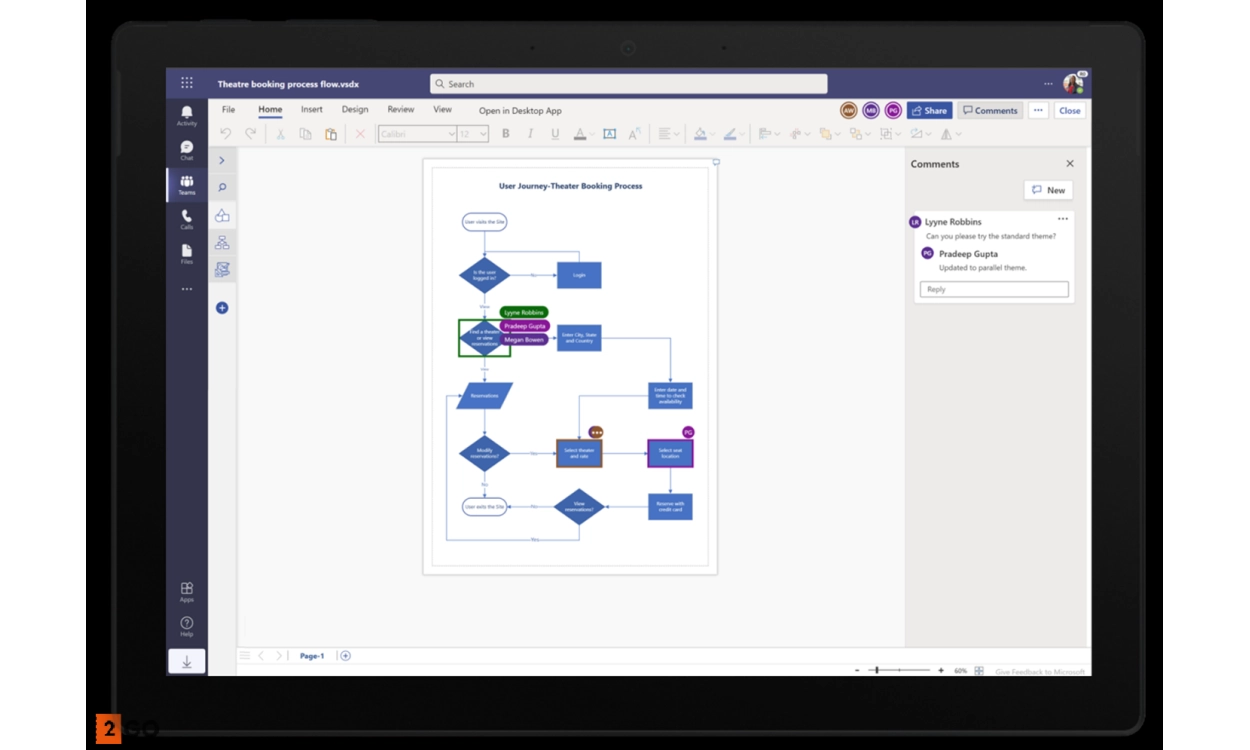Toggle the Comments pane button
This screenshot has height=750, width=1250.
(990, 111)
